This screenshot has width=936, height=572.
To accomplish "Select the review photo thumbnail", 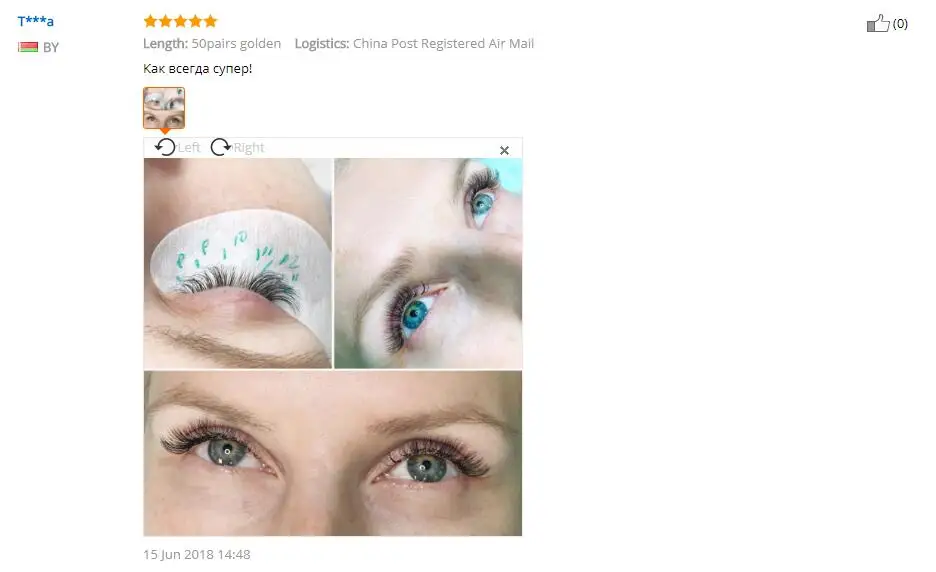I will point(164,108).
